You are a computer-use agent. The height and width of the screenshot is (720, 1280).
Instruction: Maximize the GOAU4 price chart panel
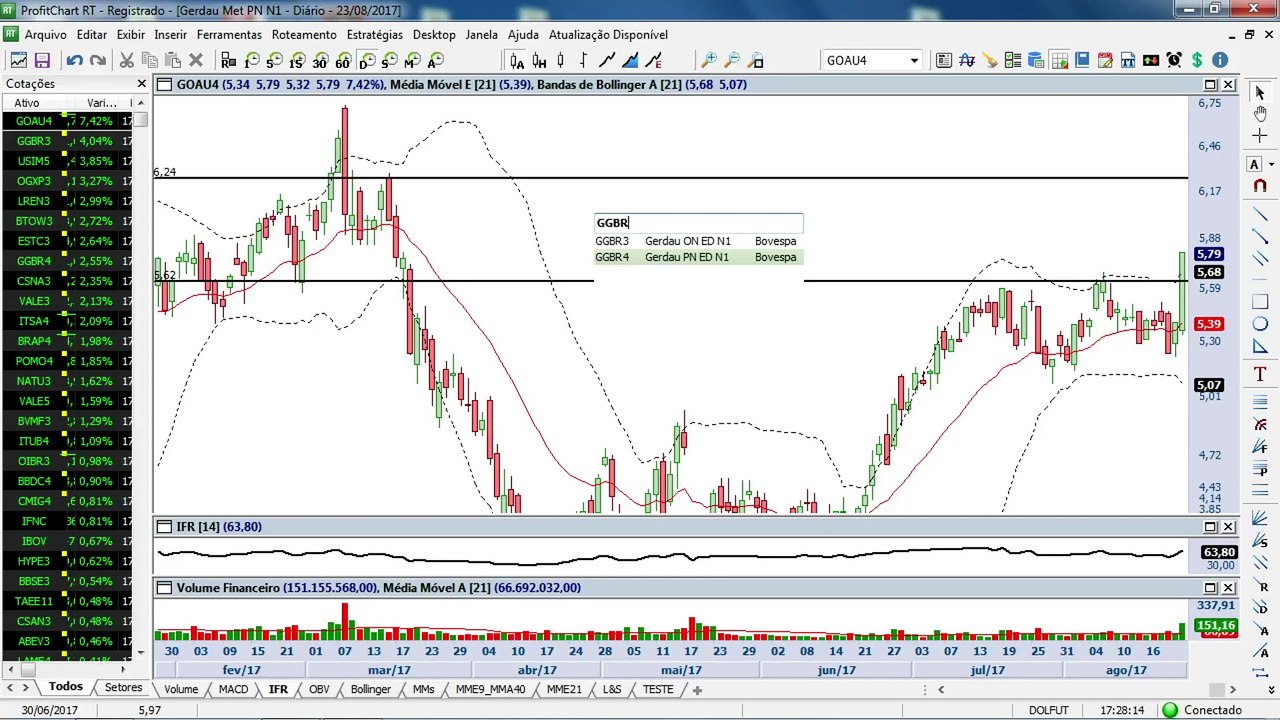click(x=1210, y=85)
